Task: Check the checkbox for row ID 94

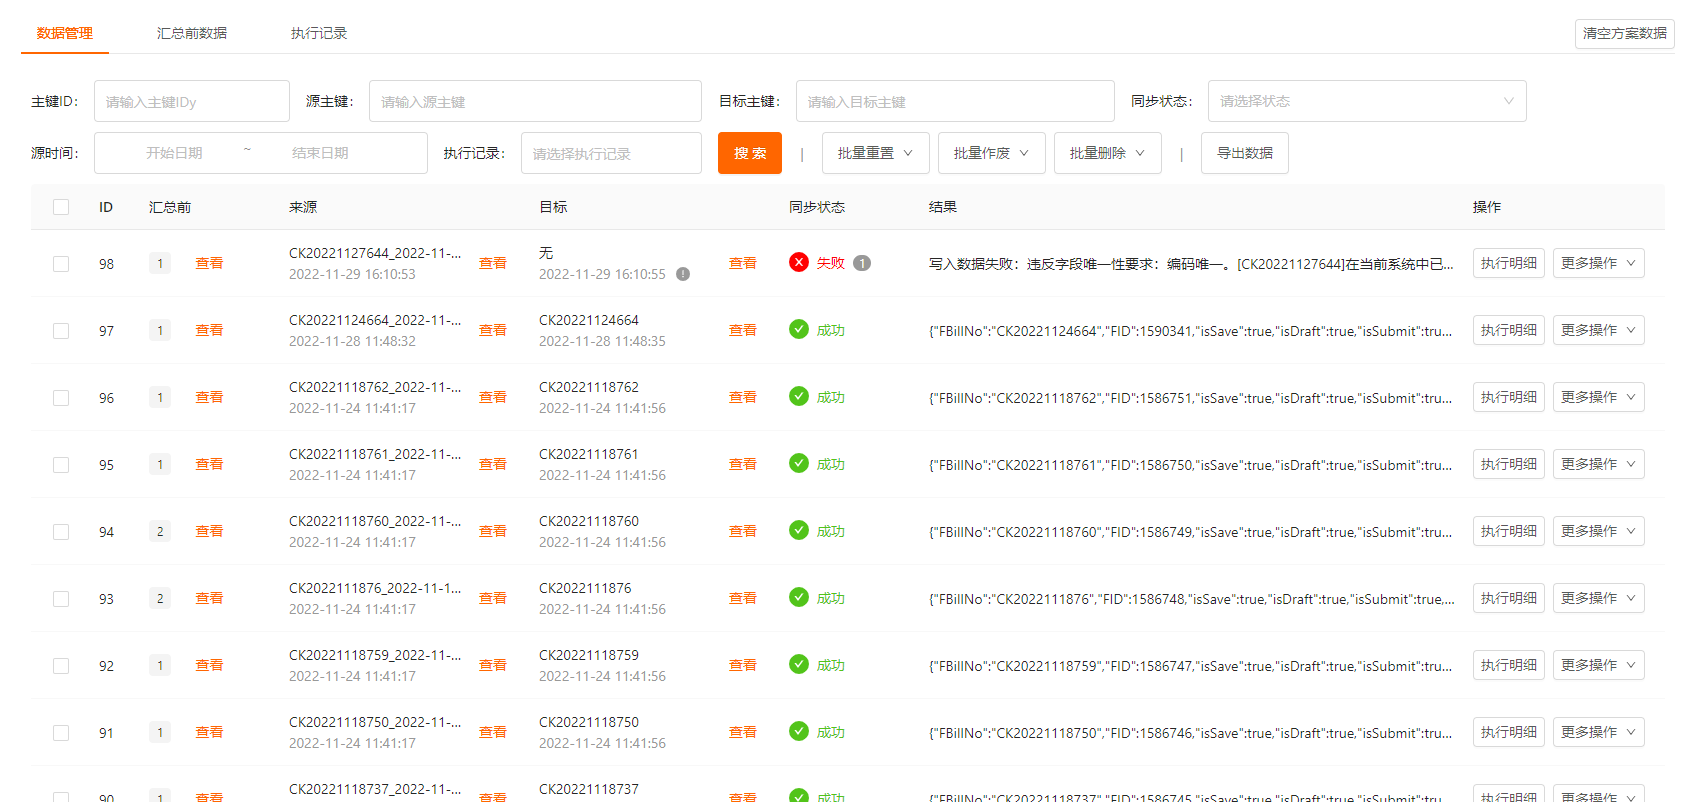Action: tap(61, 532)
